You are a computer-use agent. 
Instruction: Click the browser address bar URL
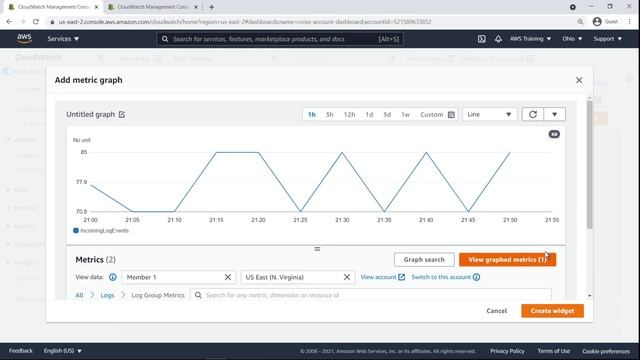[x=245, y=22]
